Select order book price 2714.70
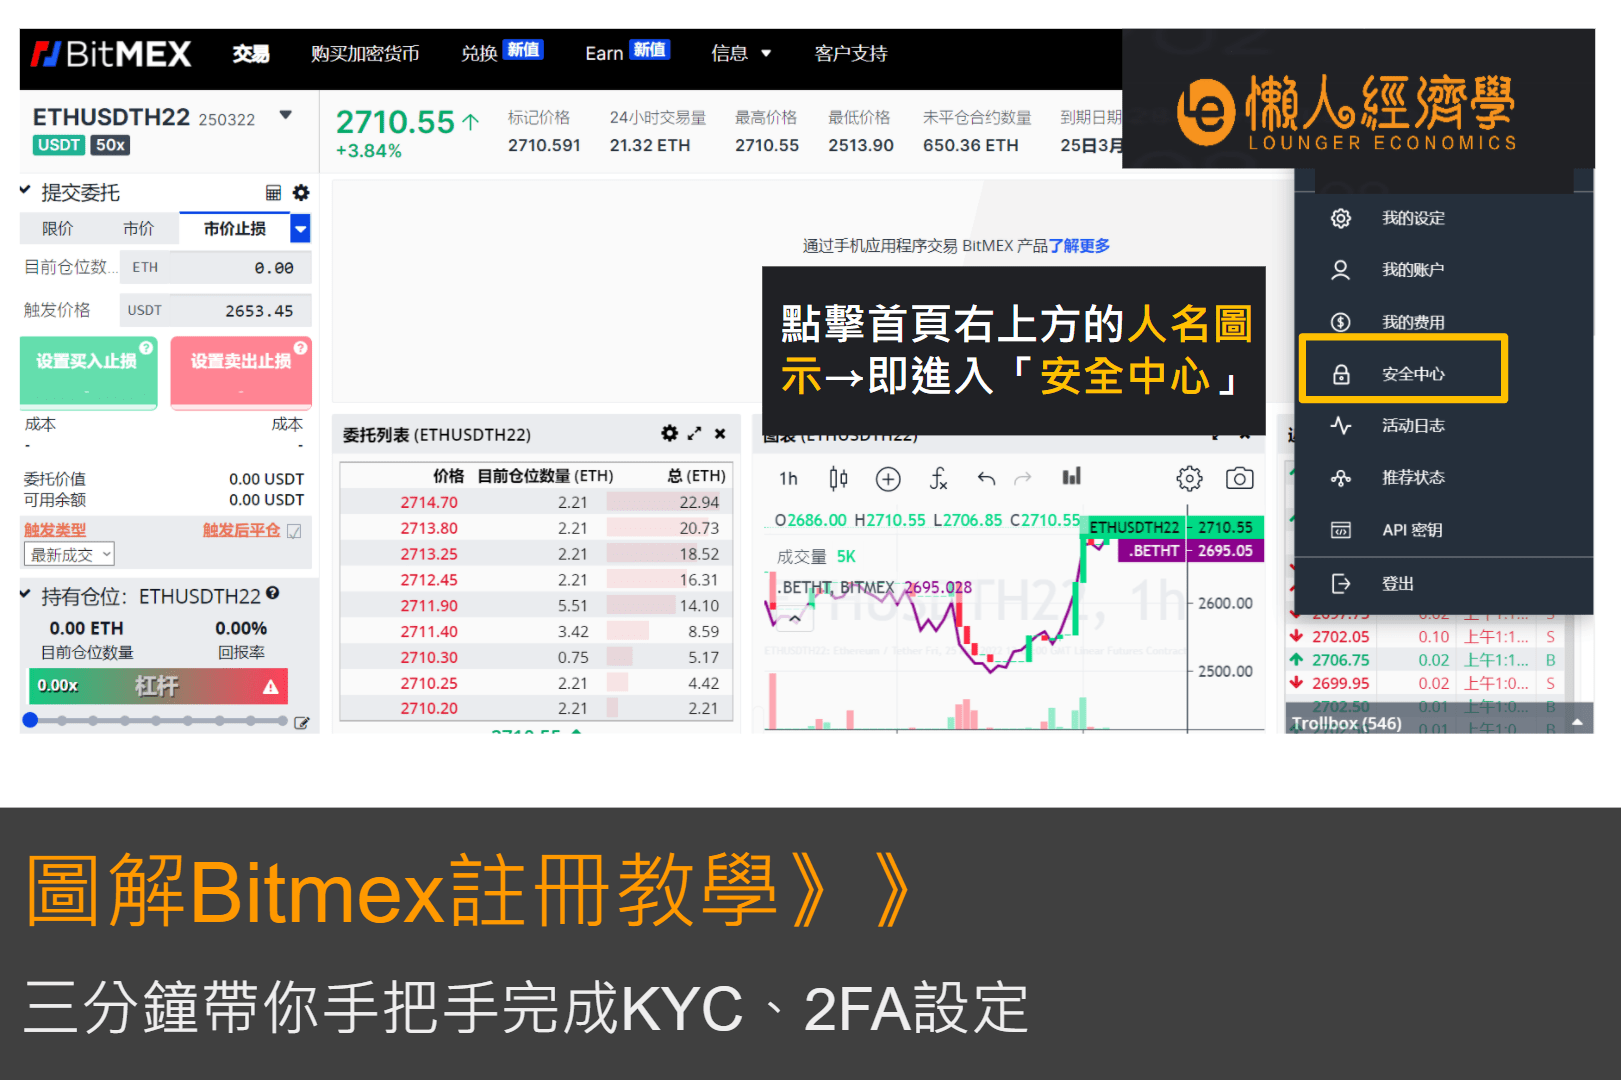 click(x=429, y=503)
